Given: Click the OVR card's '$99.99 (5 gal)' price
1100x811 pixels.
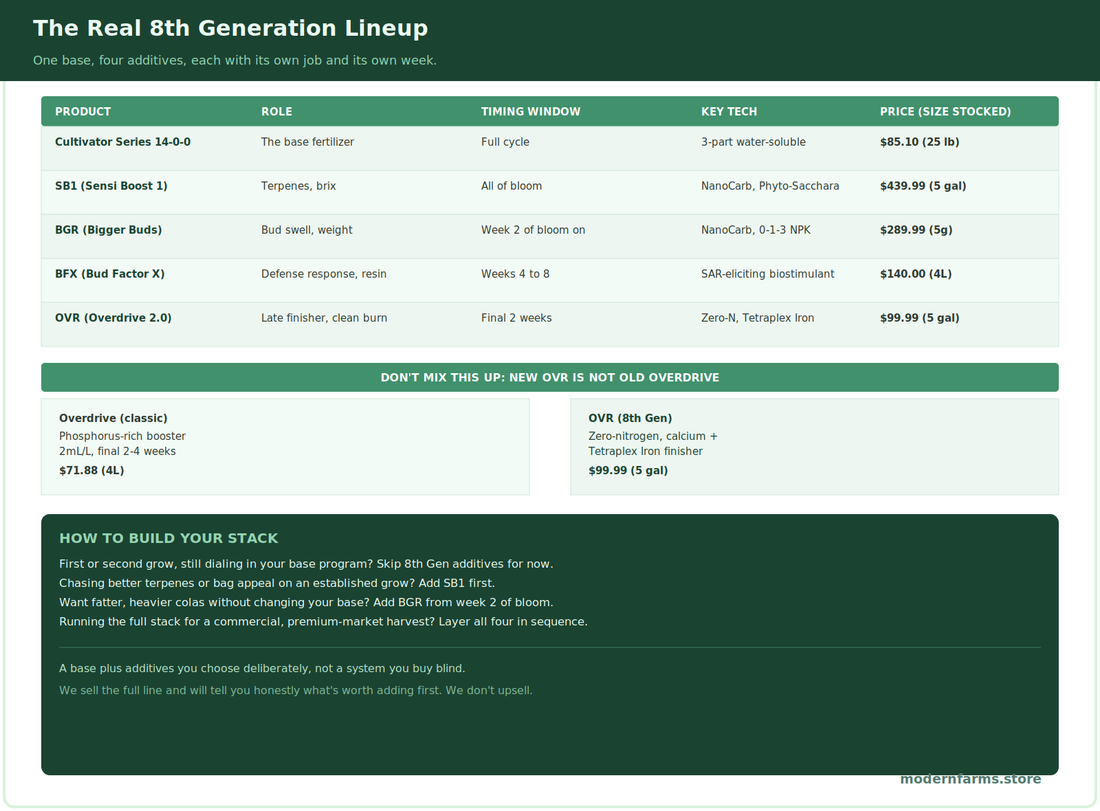Looking at the screenshot, I should coord(628,471).
